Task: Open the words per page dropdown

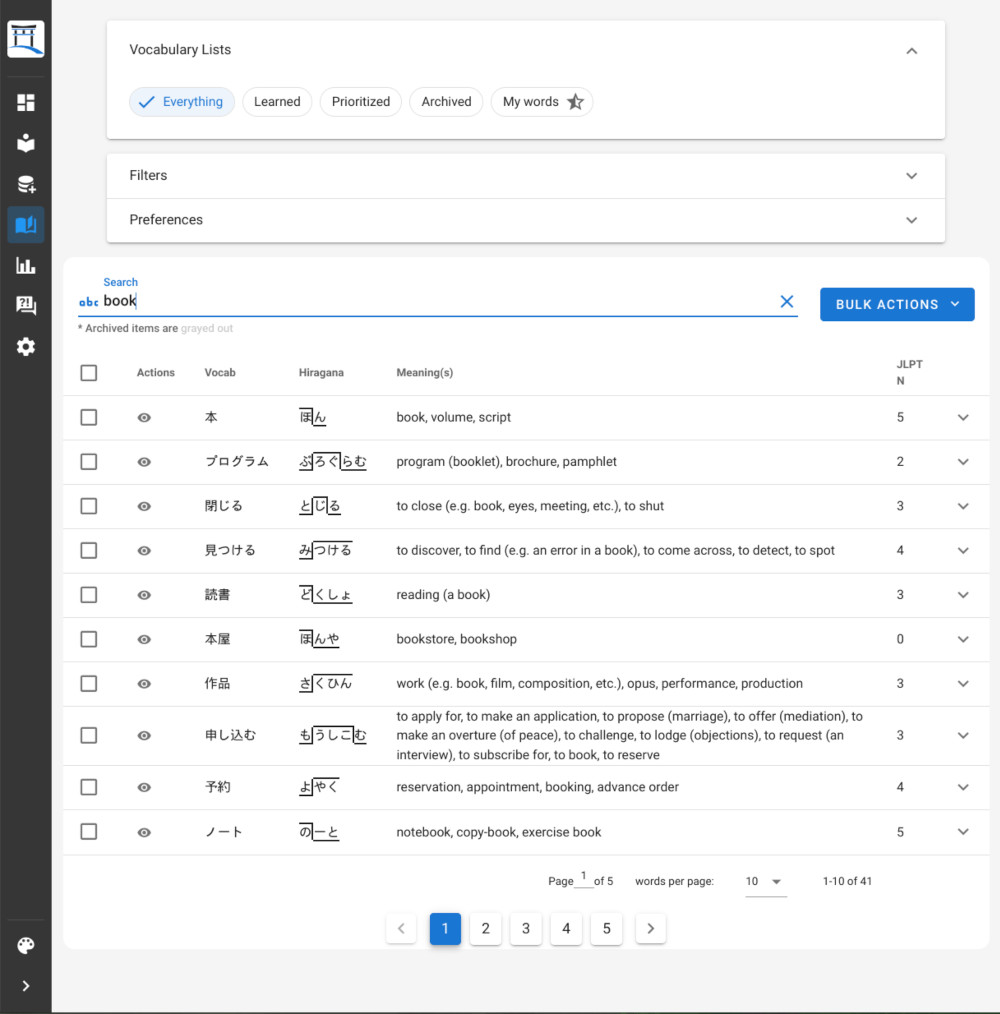Action: click(x=765, y=881)
